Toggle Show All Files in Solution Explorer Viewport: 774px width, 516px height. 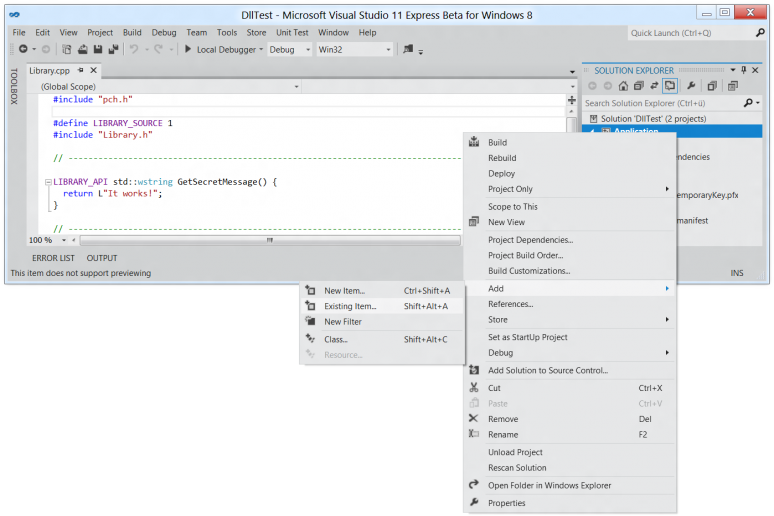[x=670, y=86]
